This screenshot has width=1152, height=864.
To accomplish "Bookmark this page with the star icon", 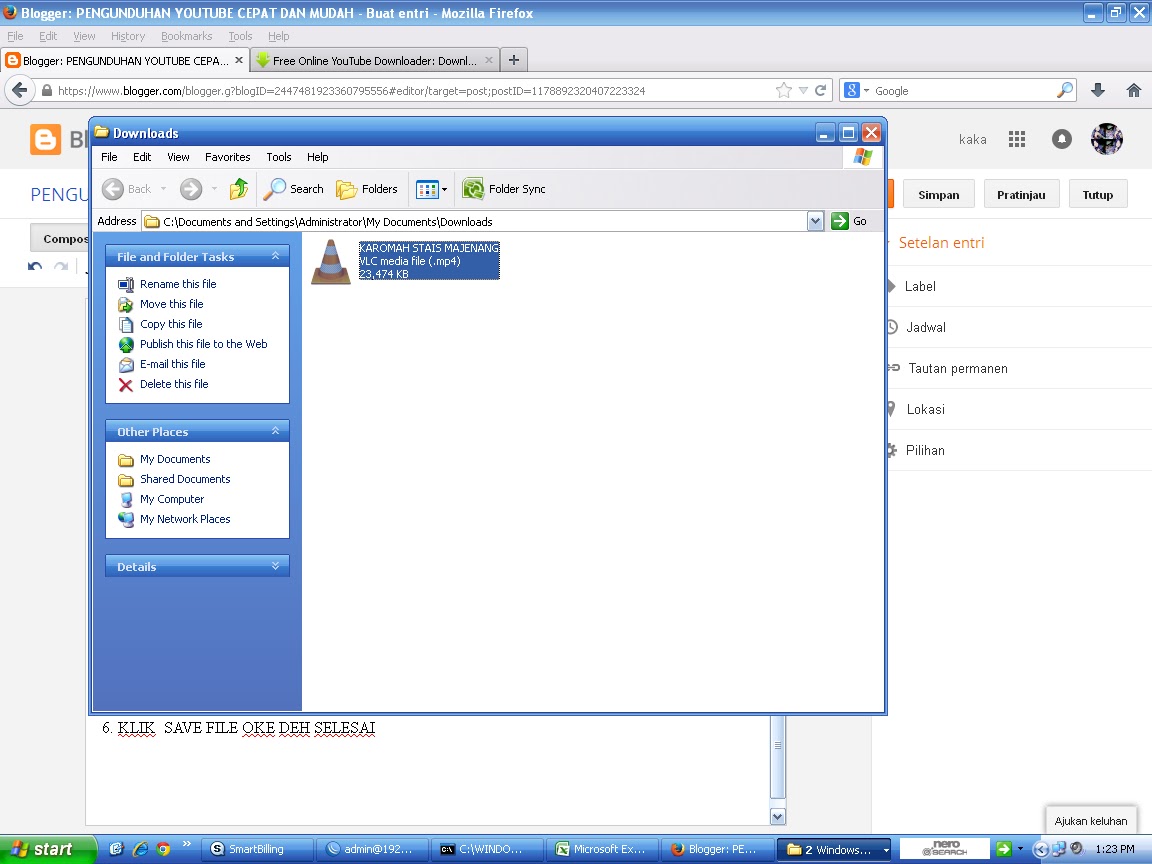I will coord(784,90).
